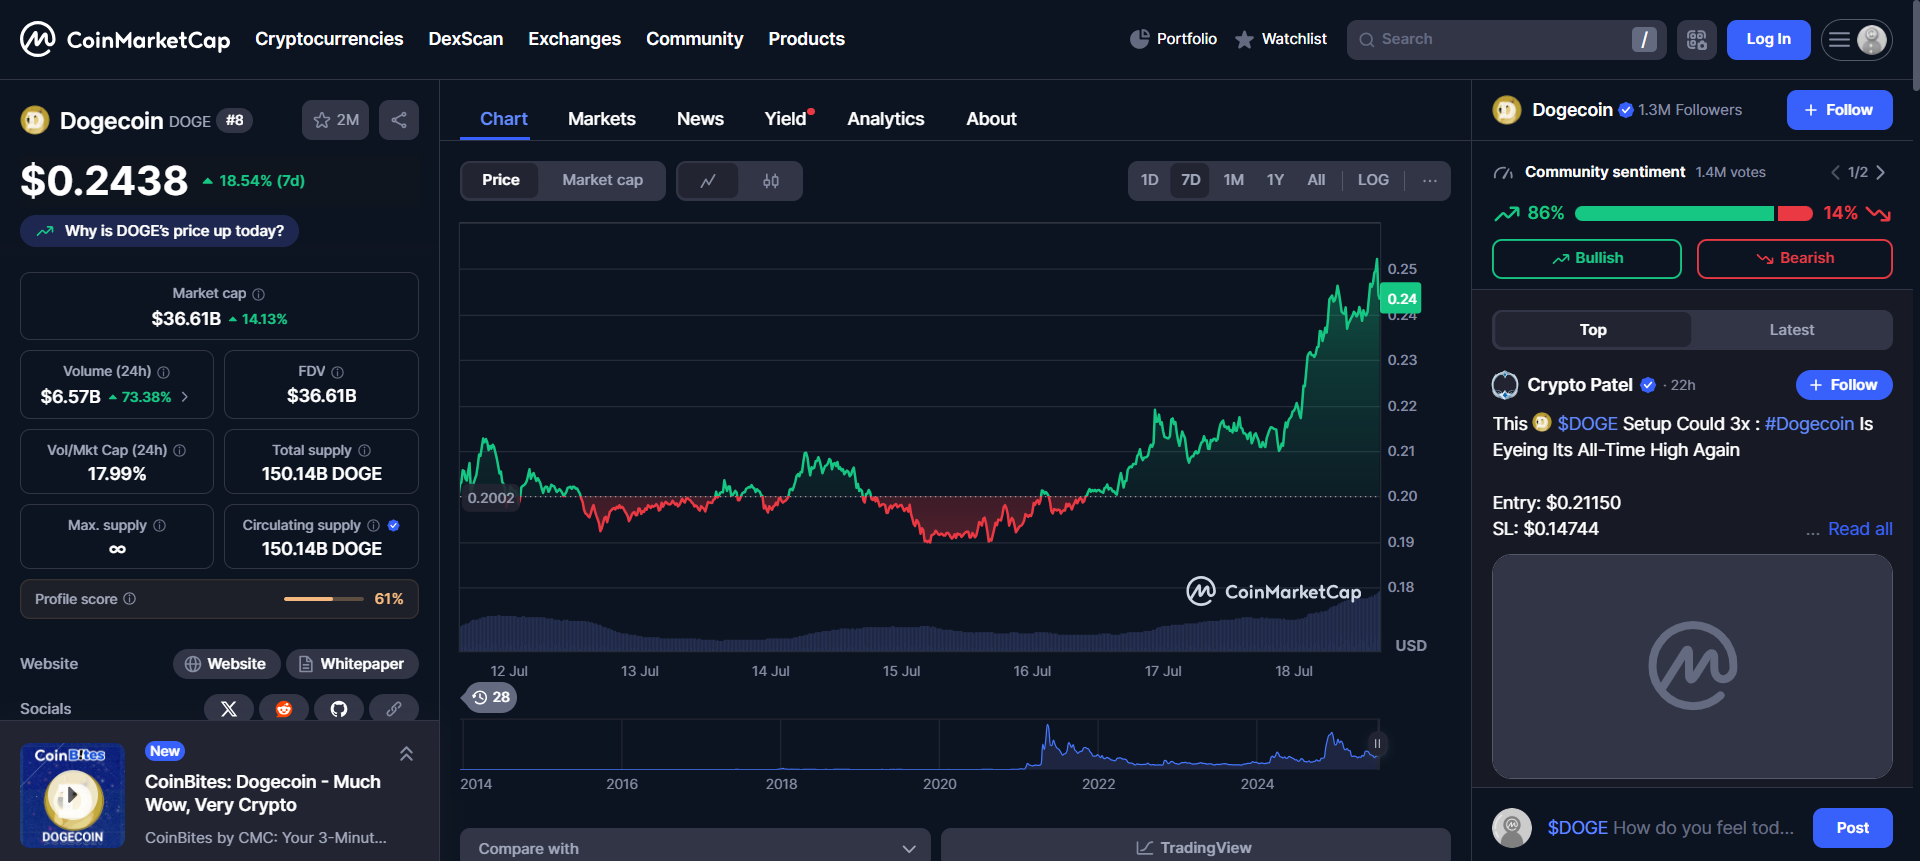Play the CoinBites Dogecoin video thumbnail

pos(72,796)
